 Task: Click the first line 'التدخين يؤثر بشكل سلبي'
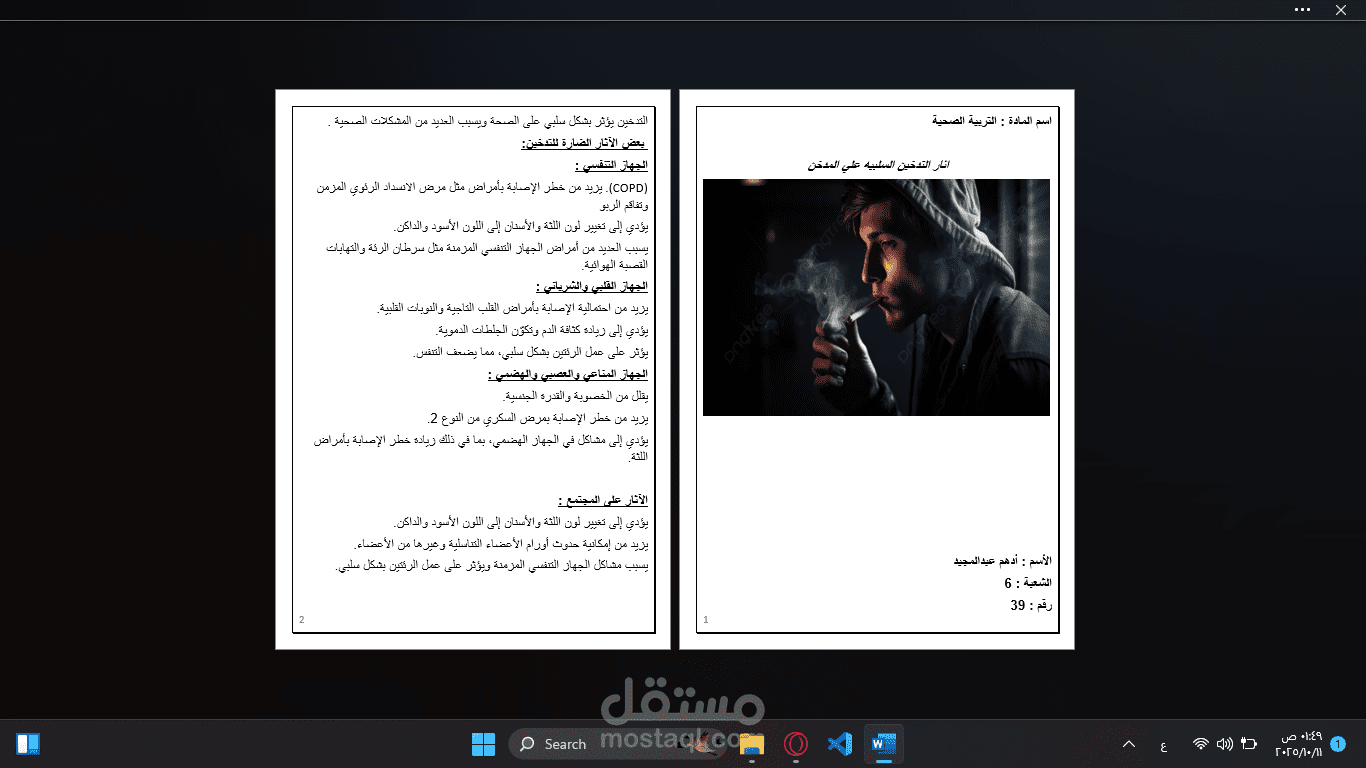point(488,122)
